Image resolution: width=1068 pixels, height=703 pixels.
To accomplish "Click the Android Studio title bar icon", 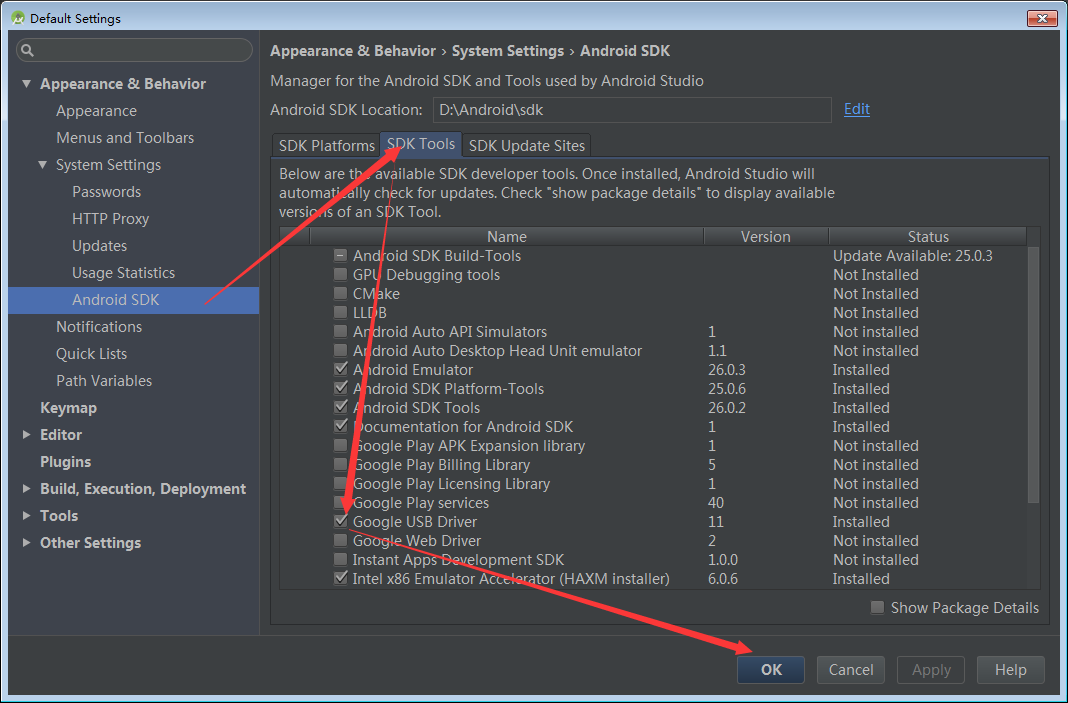I will click(x=18, y=18).
